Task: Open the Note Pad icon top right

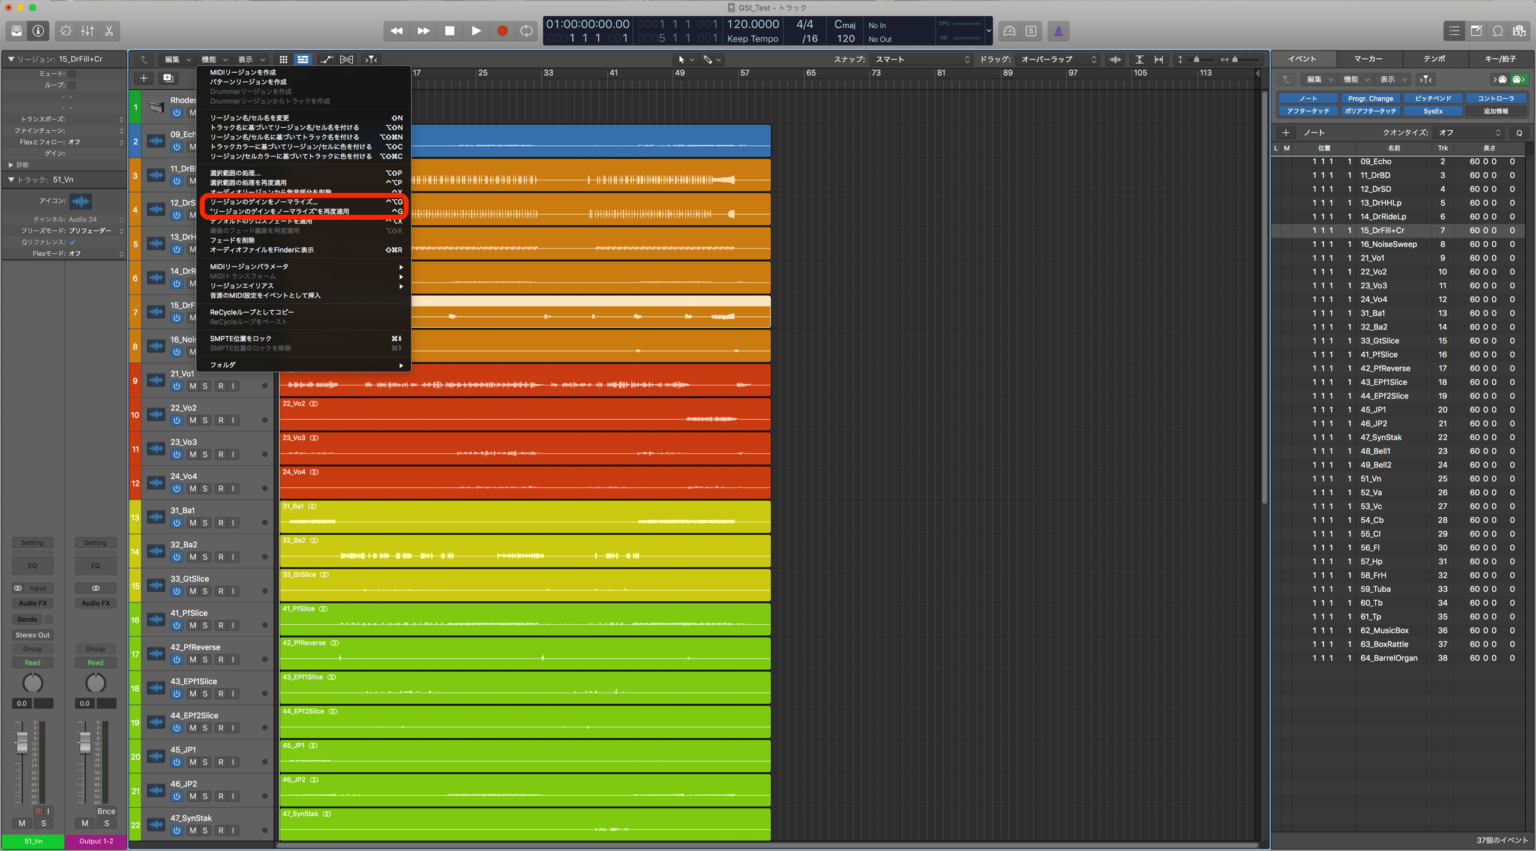Action: tap(1476, 31)
